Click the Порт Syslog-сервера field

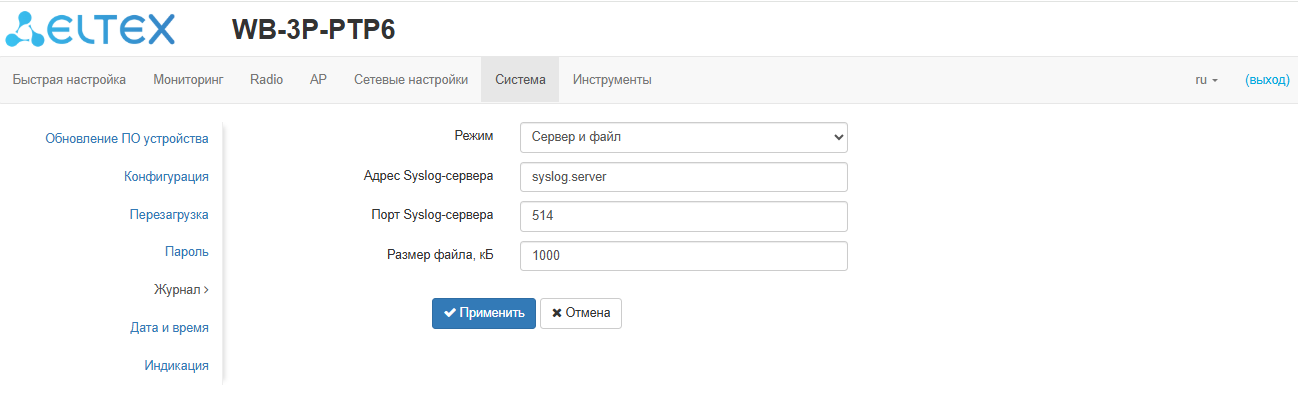click(x=683, y=216)
